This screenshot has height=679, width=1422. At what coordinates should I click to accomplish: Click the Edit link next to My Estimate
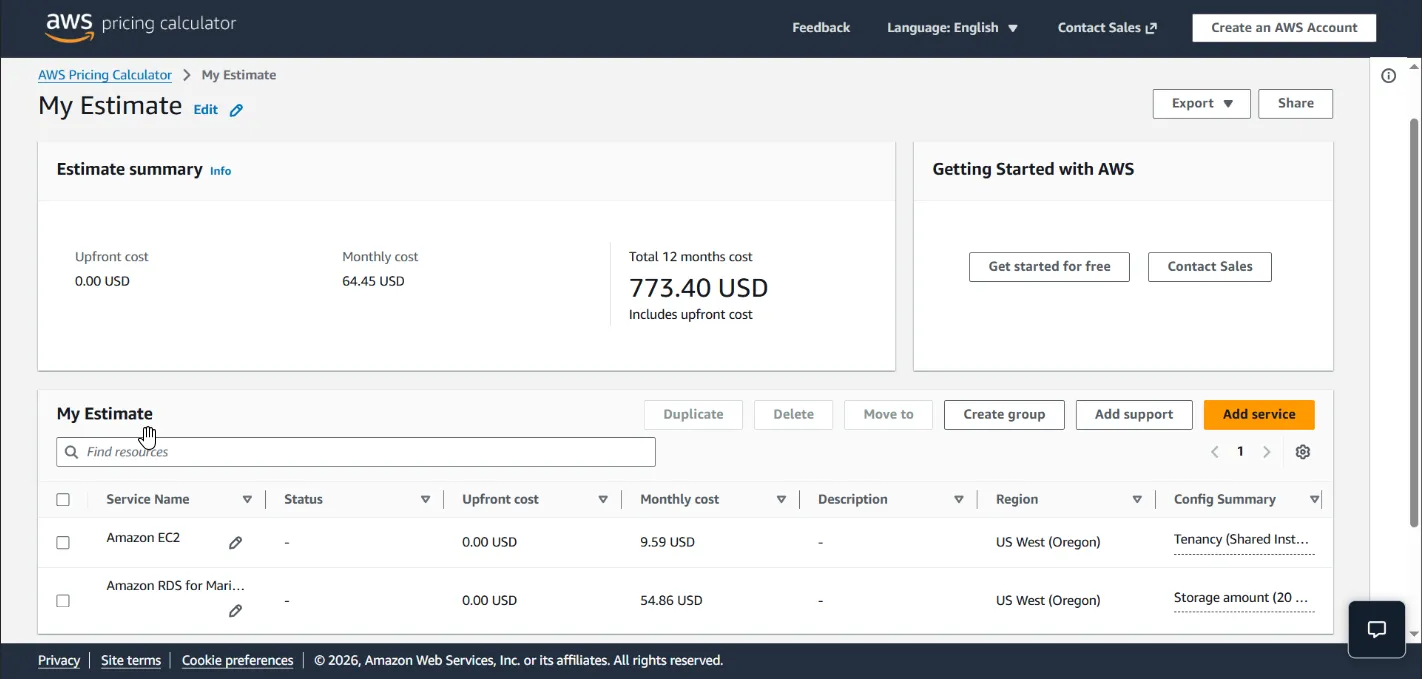click(x=206, y=110)
